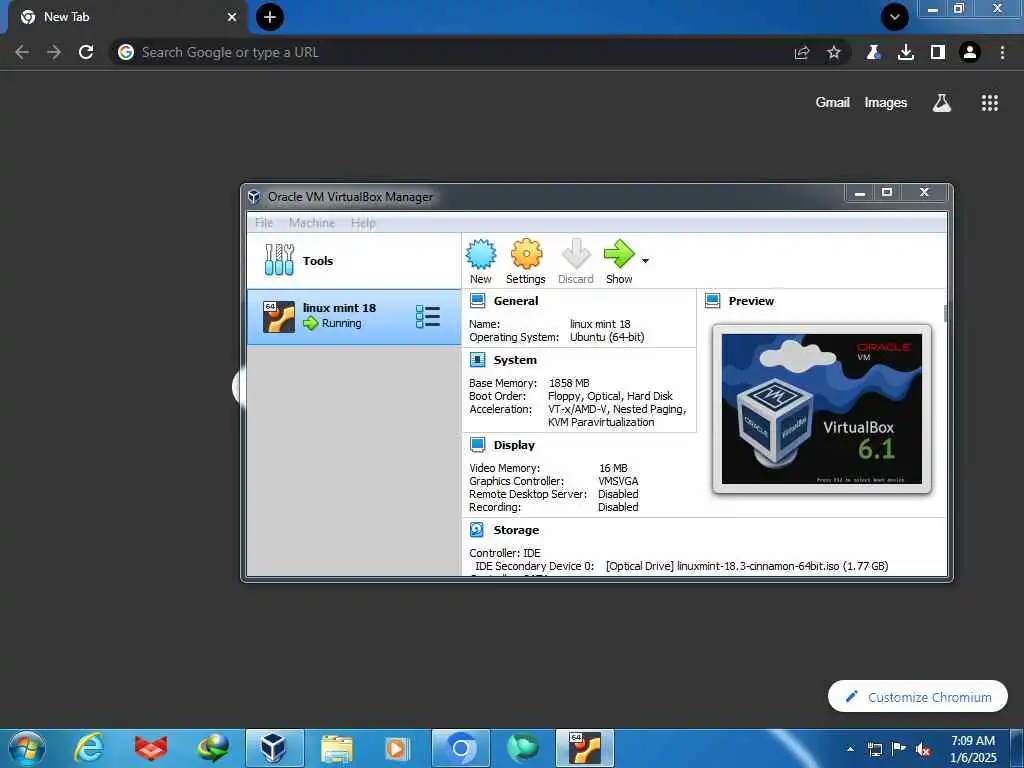Click the General section title

coord(516,301)
